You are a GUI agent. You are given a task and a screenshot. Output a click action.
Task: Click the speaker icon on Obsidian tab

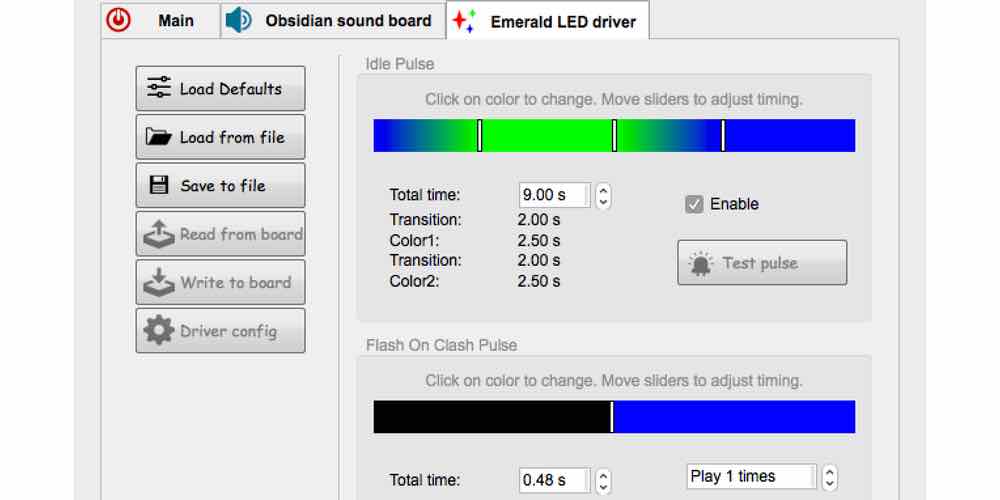(x=238, y=20)
